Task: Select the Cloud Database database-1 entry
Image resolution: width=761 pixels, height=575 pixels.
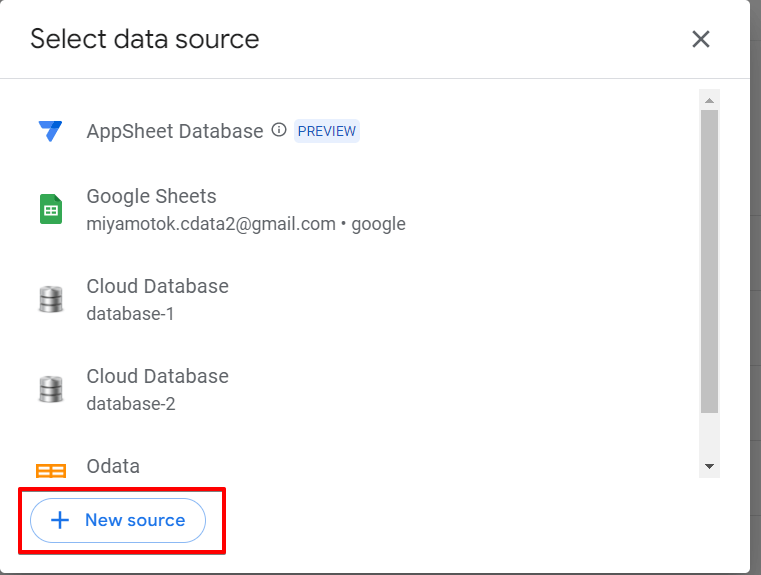Action: (157, 299)
